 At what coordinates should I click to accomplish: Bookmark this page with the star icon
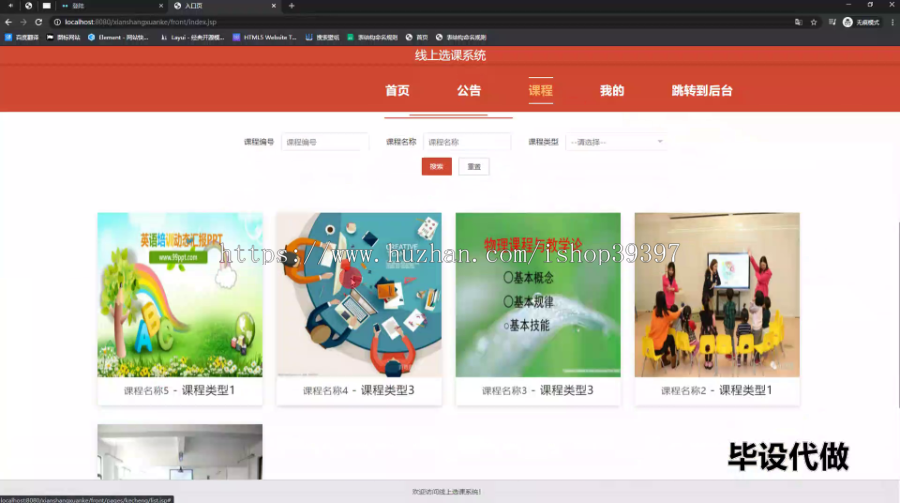pyautogui.click(x=814, y=22)
